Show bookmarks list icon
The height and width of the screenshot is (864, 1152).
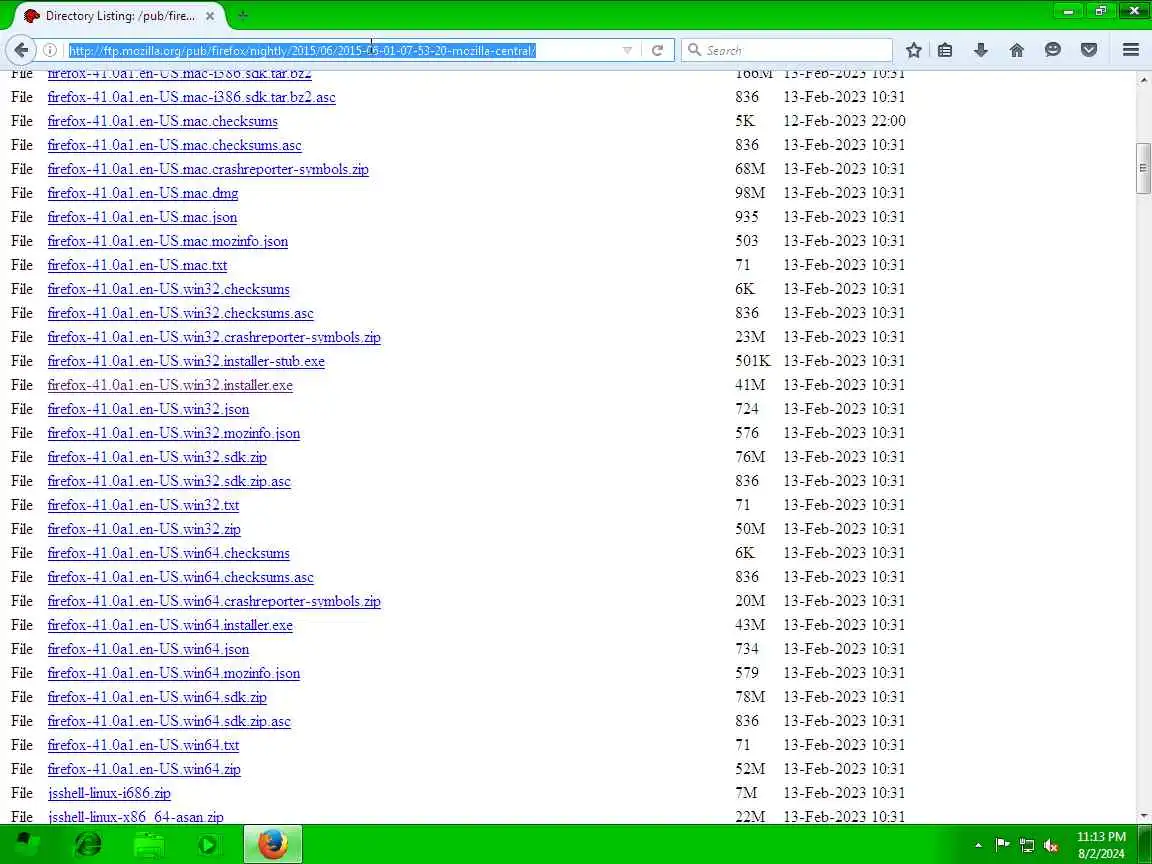click(x=945, y=50)
